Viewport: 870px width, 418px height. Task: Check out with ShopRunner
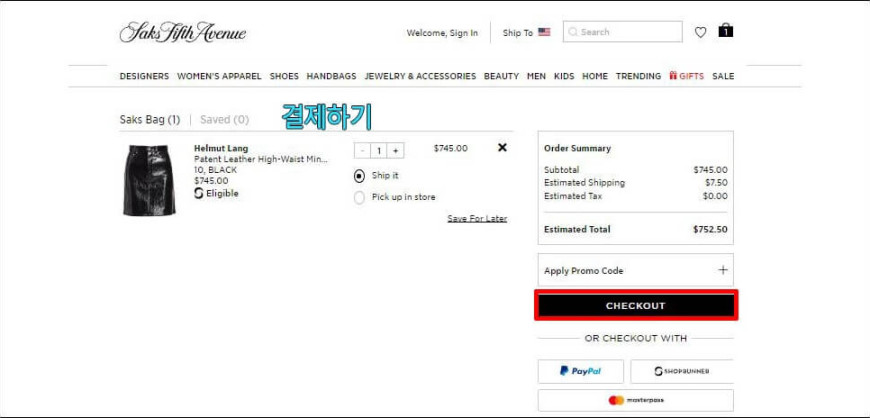pyautogui.click(x=682, y=371)
